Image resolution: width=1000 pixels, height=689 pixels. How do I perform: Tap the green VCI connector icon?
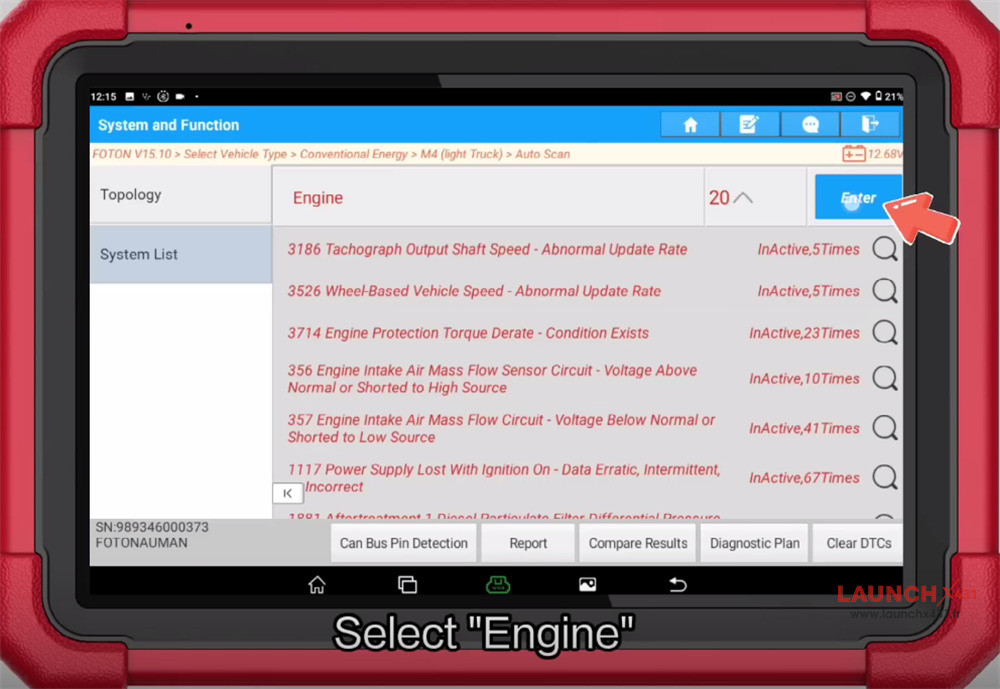(x=497, y=584)
